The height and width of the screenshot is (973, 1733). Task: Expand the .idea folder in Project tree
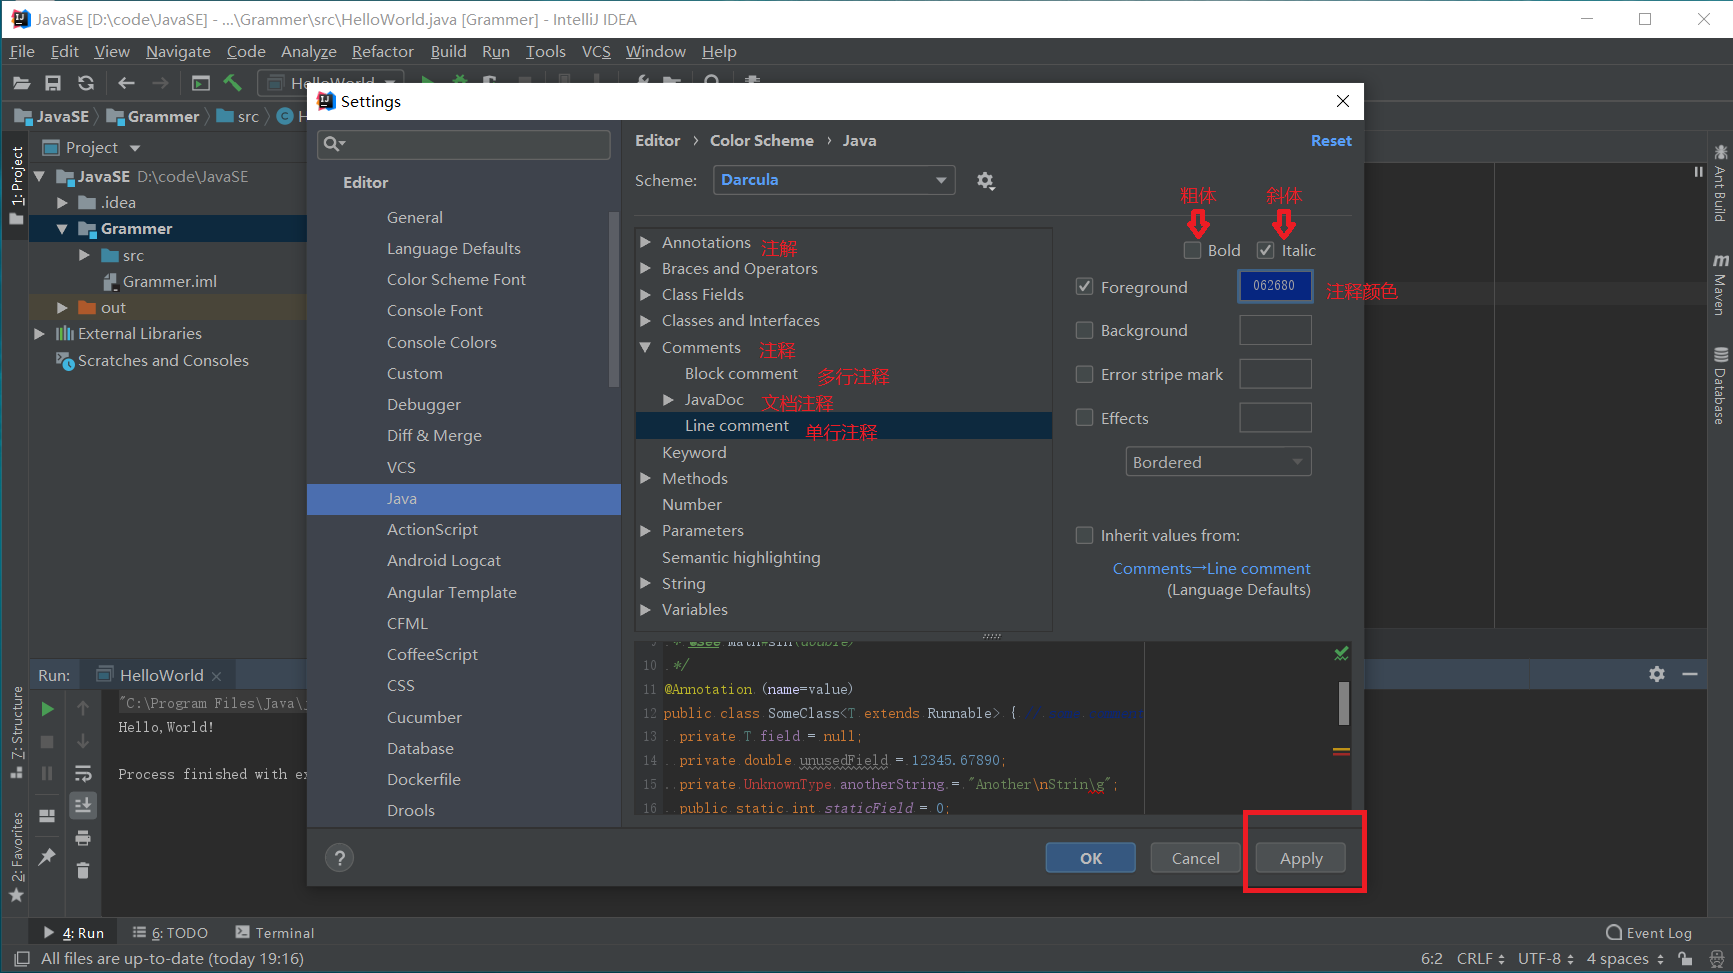[x=62, y=203]
